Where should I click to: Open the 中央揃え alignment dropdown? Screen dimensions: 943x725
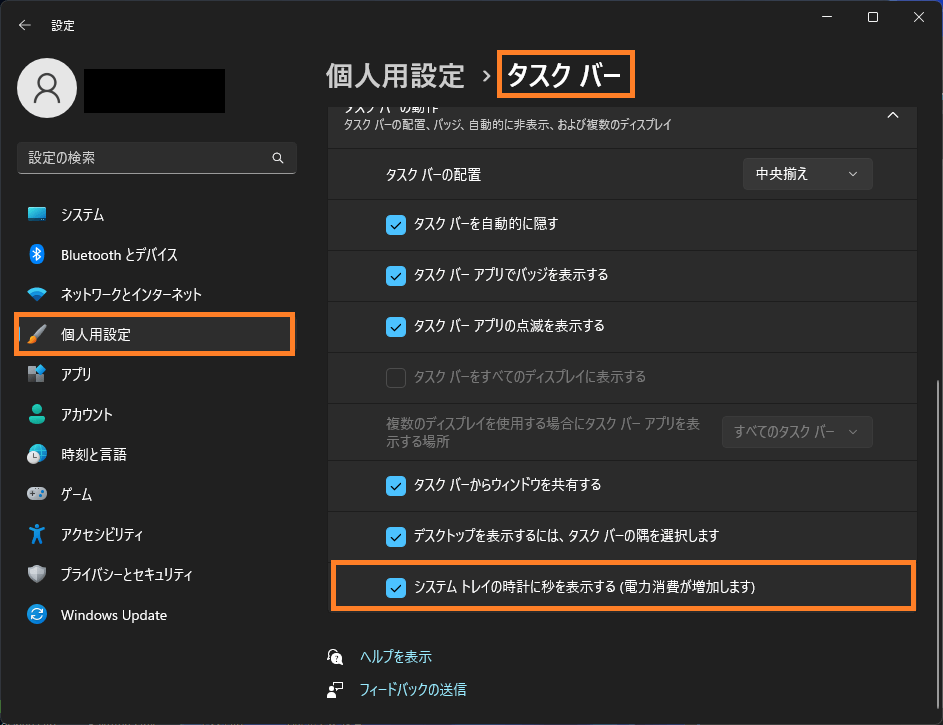click(808, 174)
